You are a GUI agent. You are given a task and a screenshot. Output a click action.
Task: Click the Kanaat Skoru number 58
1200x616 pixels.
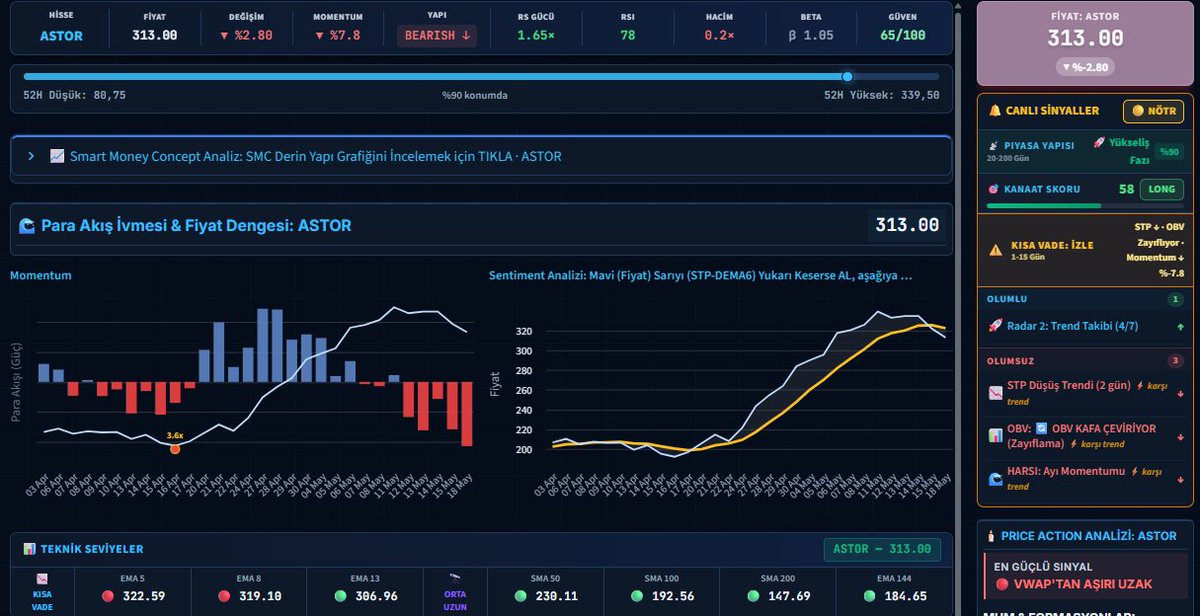1126,189
